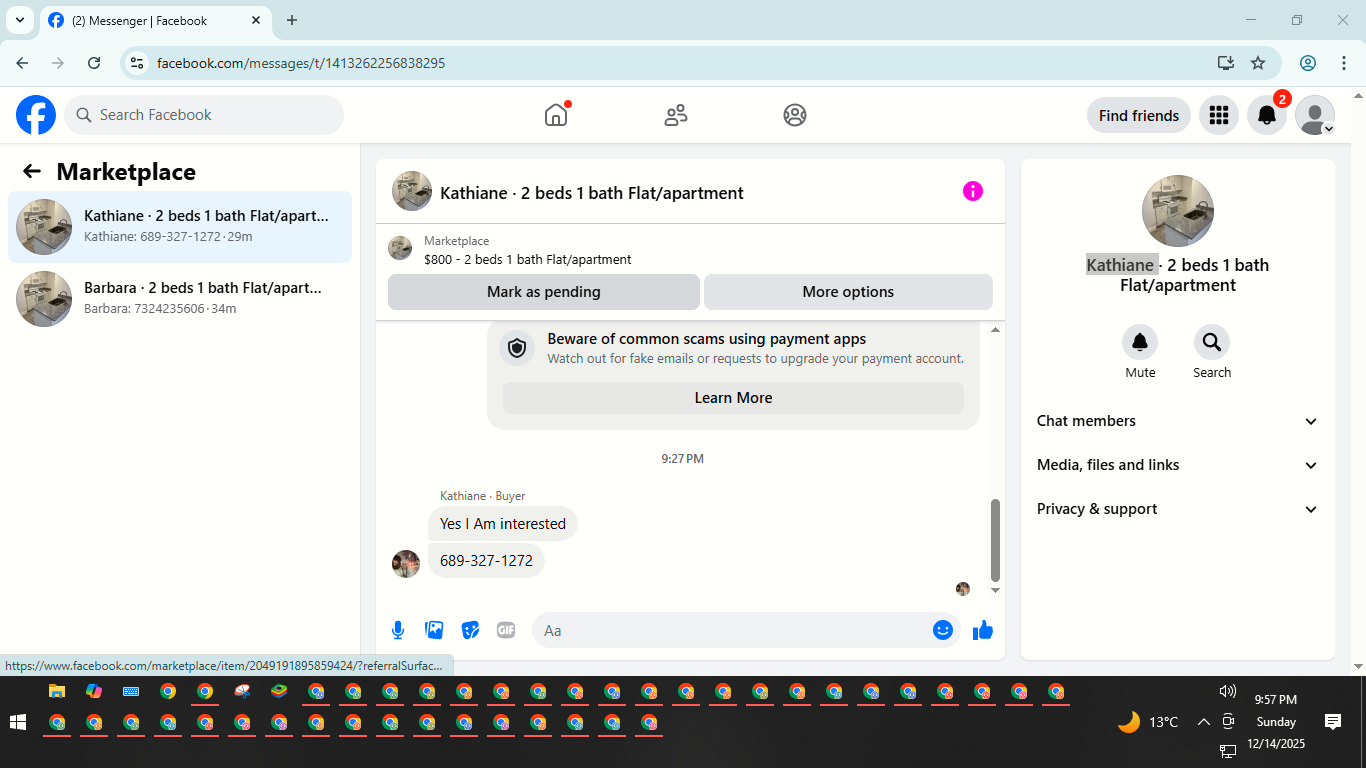Open the Facebook menu grid icon

(x=1218, y=115)
